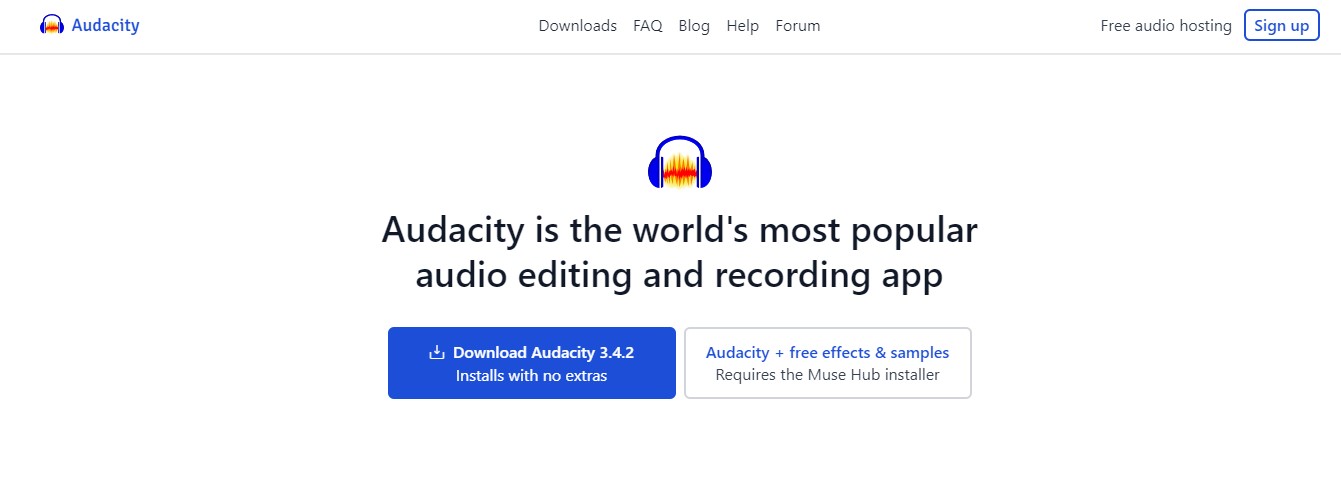Screen dimensions: 1341x483
Task: Click 'Requires the Muse Hub installer' text
Action: [827, 376]
